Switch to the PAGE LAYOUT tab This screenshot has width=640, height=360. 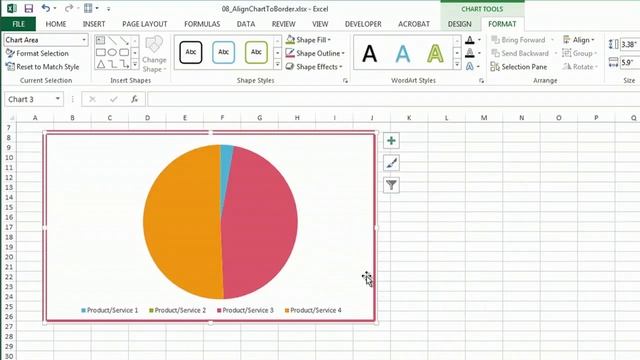[x=144, y=24]
